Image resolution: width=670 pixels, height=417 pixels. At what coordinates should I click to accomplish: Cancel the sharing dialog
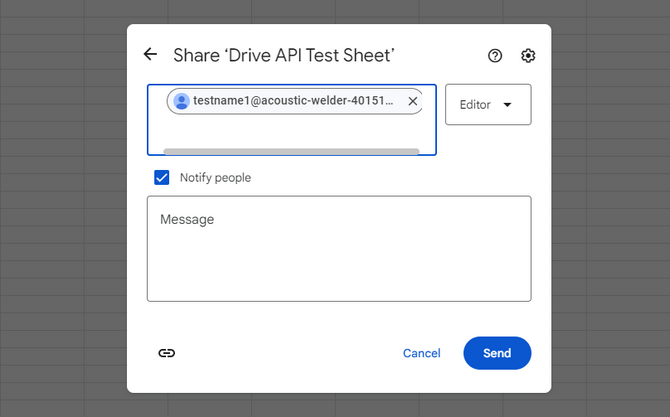click(421, 353)
